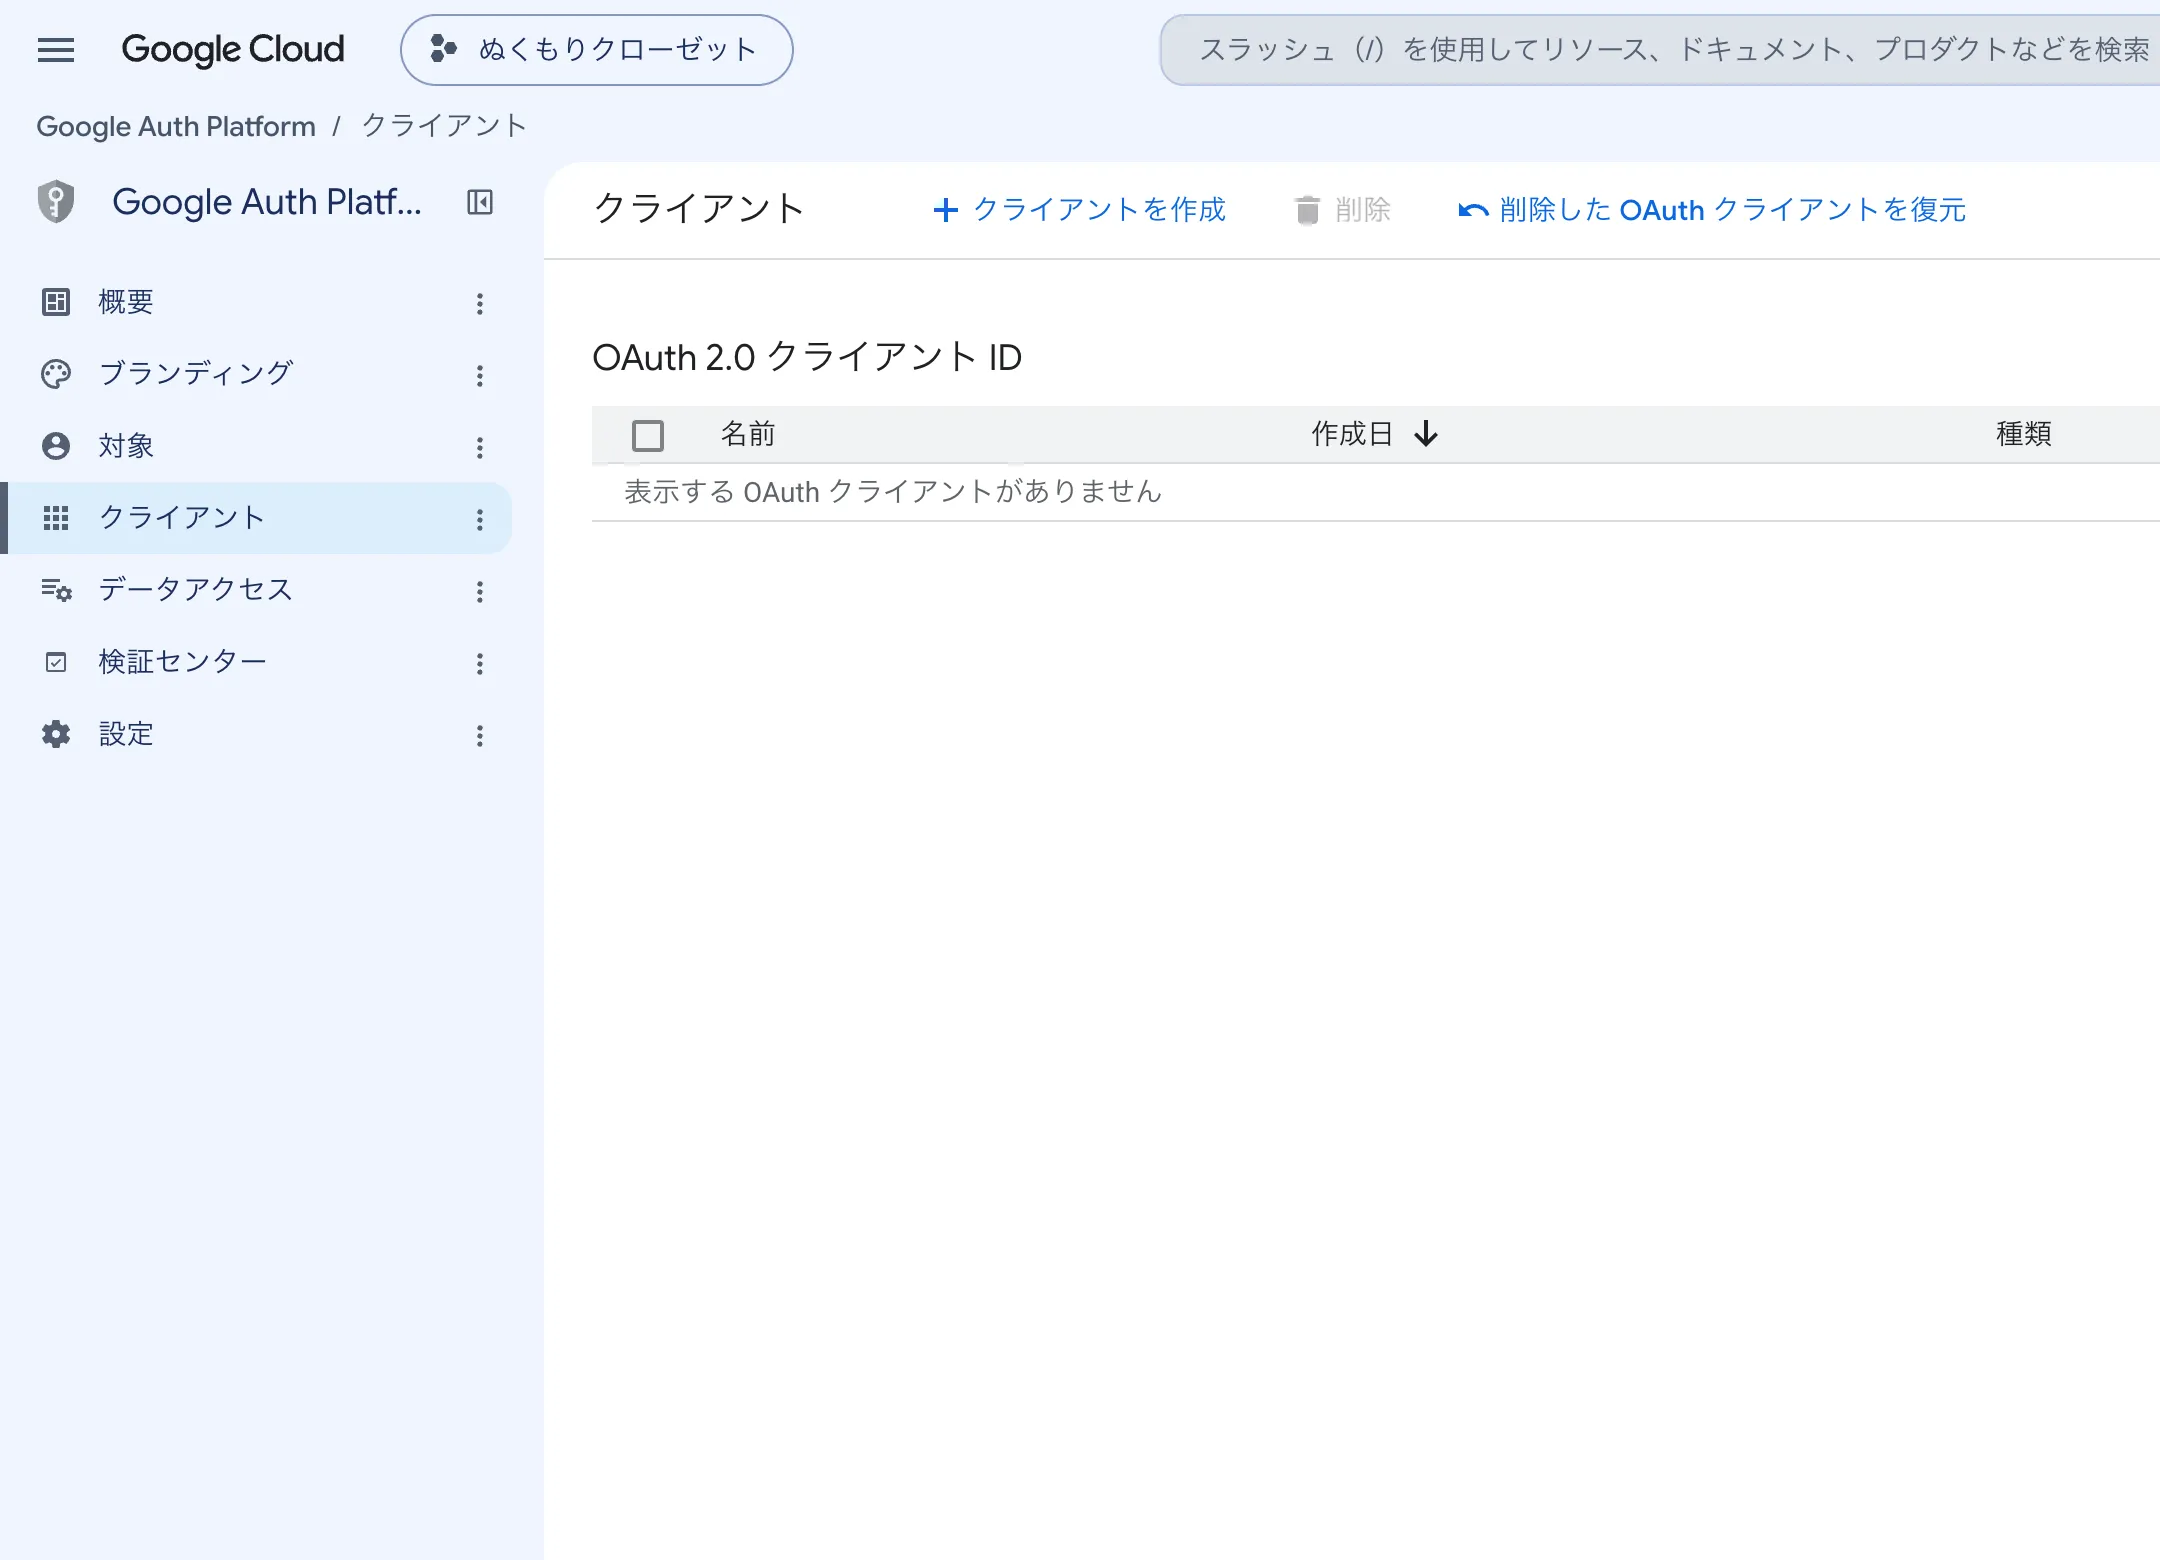
Task: Go to 対象 page
Action: click(256, 446)
